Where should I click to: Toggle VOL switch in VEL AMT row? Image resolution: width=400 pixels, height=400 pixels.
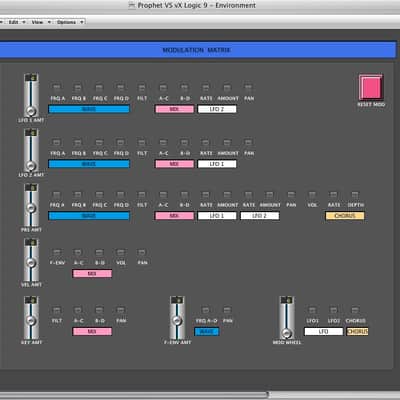point(121,252)
